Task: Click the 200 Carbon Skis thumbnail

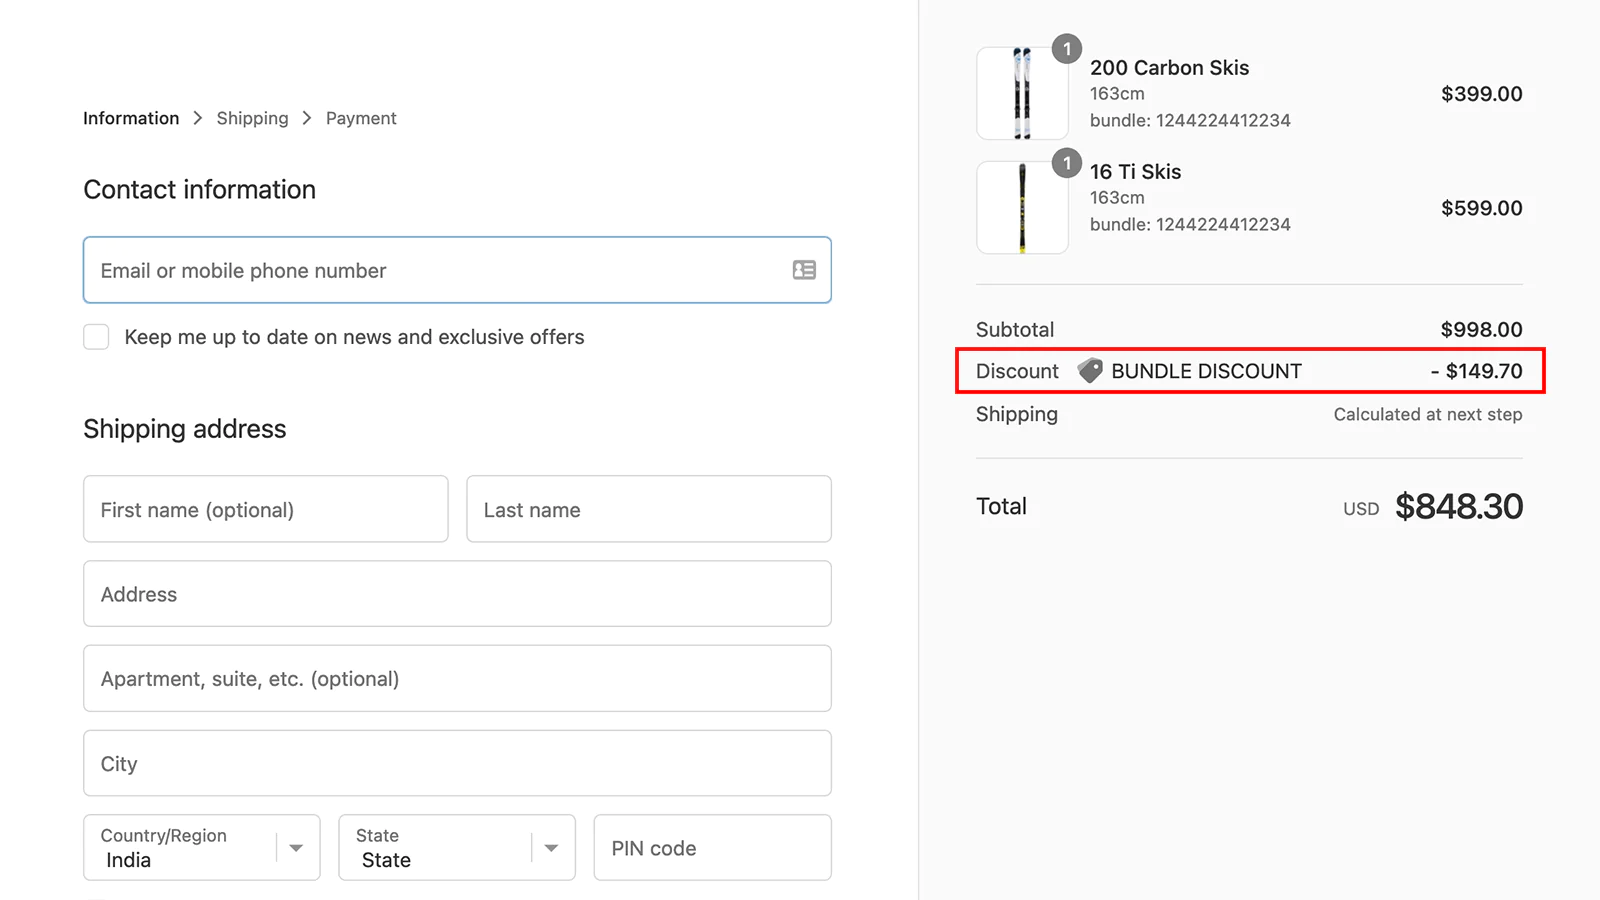Action: pyautogui.click(x=1021, y=94)
